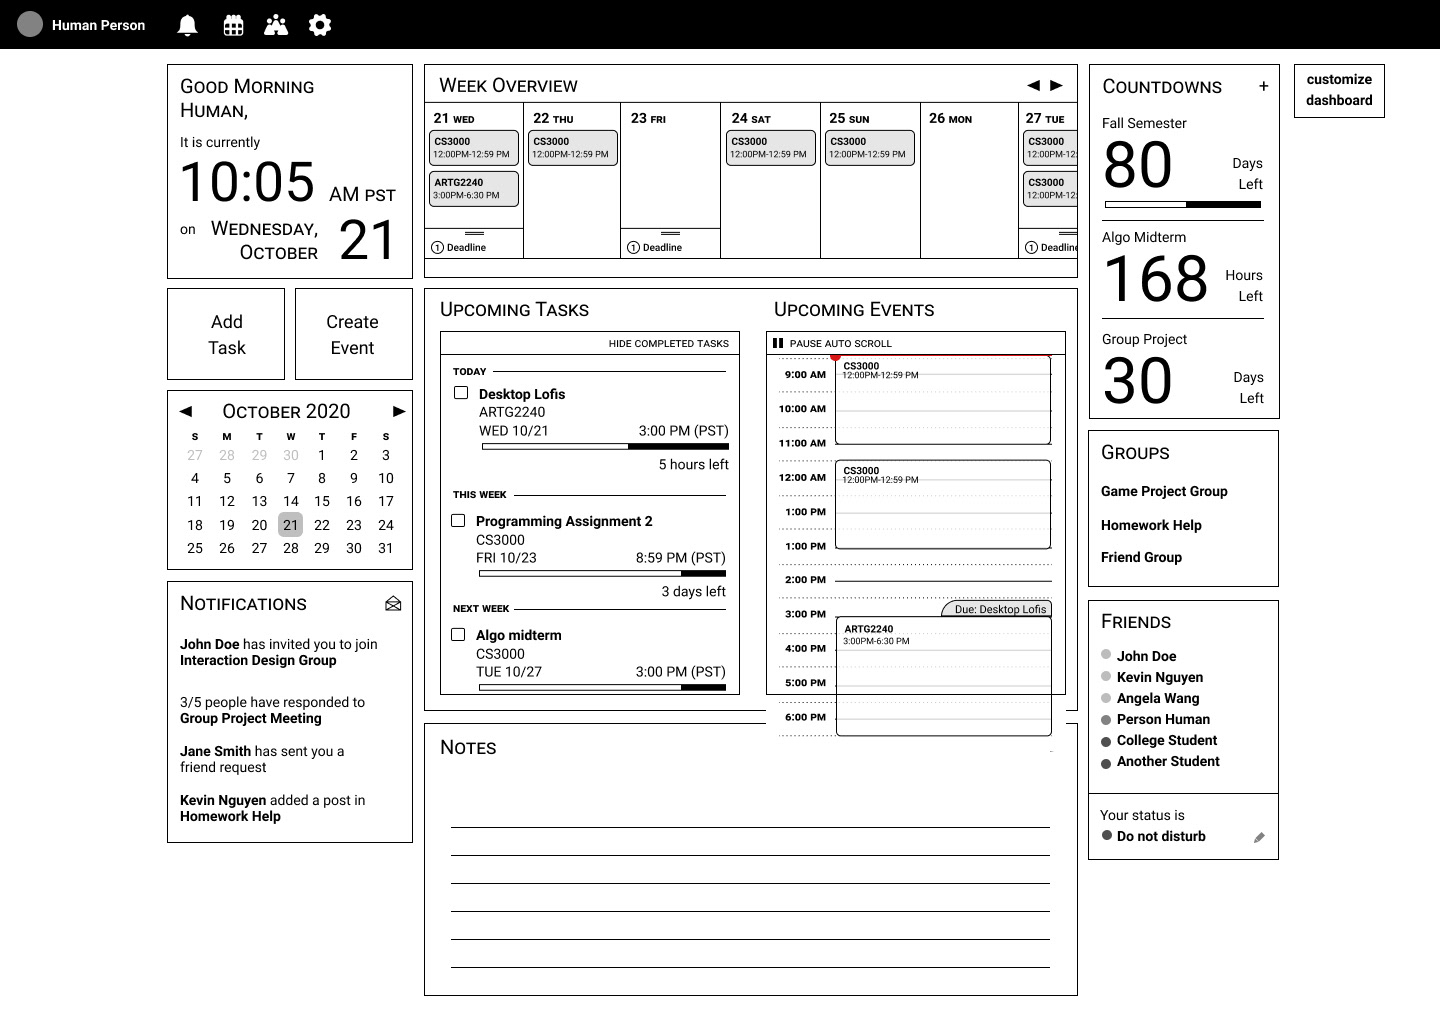The height and width of the screenshot is (1024, 1440).
Task: Click Hide Completed Tasks
Action: tap(669, 343)
